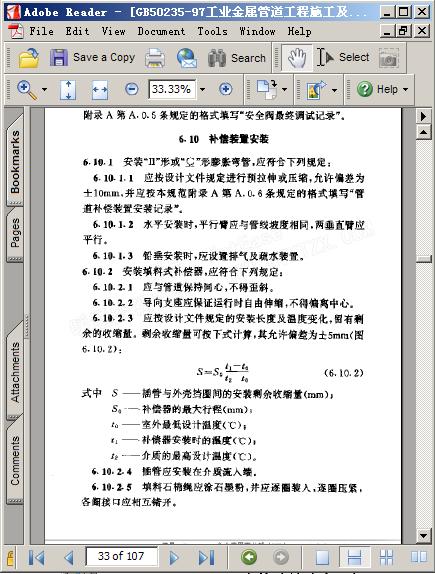Minimize the document window
The height and width of the screenshot is (574, 435).
pos(387,30)
